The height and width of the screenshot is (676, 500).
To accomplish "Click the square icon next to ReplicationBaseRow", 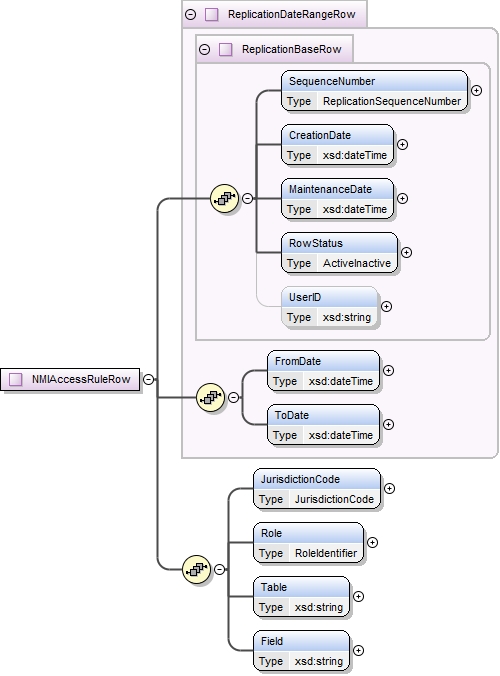I will [225, 50].
